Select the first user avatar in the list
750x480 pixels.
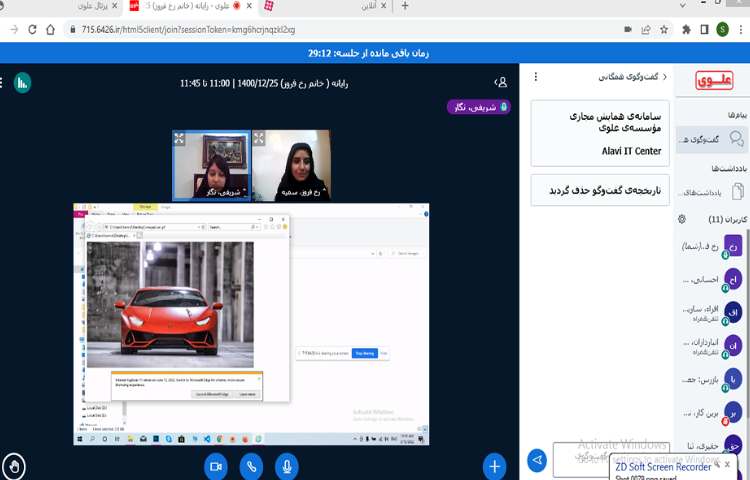pyautogui.click(x=733, y=246)
